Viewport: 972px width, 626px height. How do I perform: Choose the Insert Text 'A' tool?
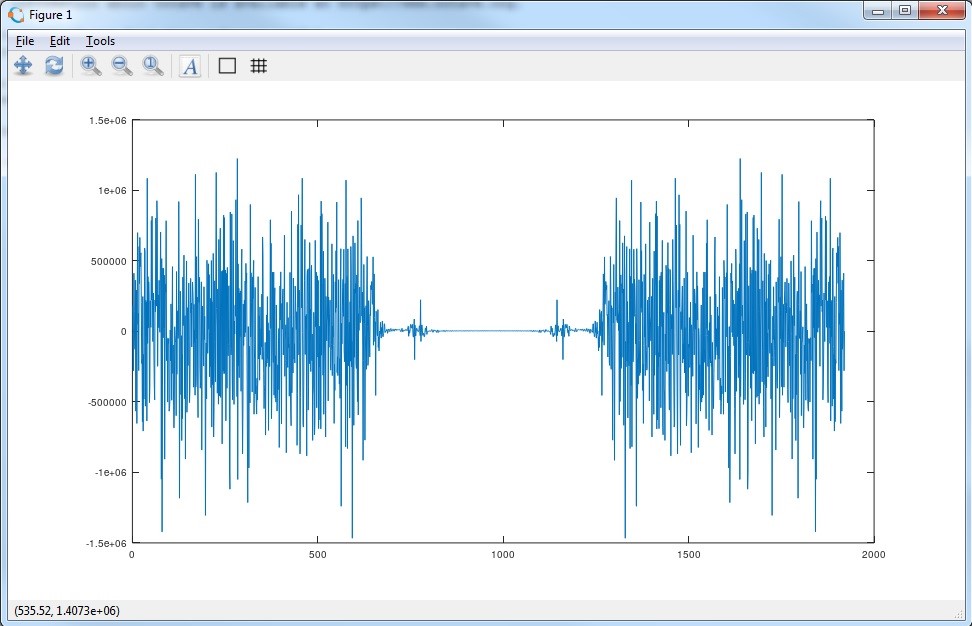(x=189, y=66)
